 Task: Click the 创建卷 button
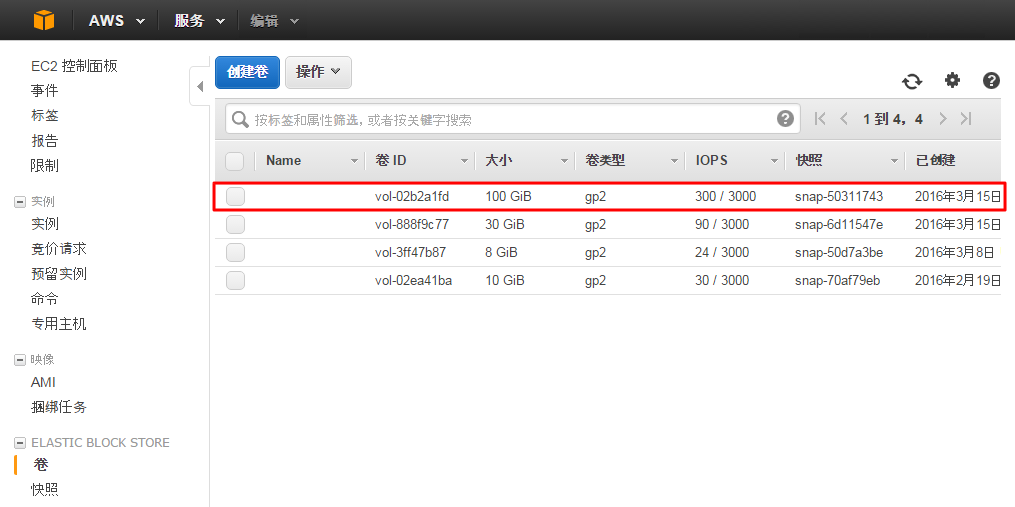247,72
